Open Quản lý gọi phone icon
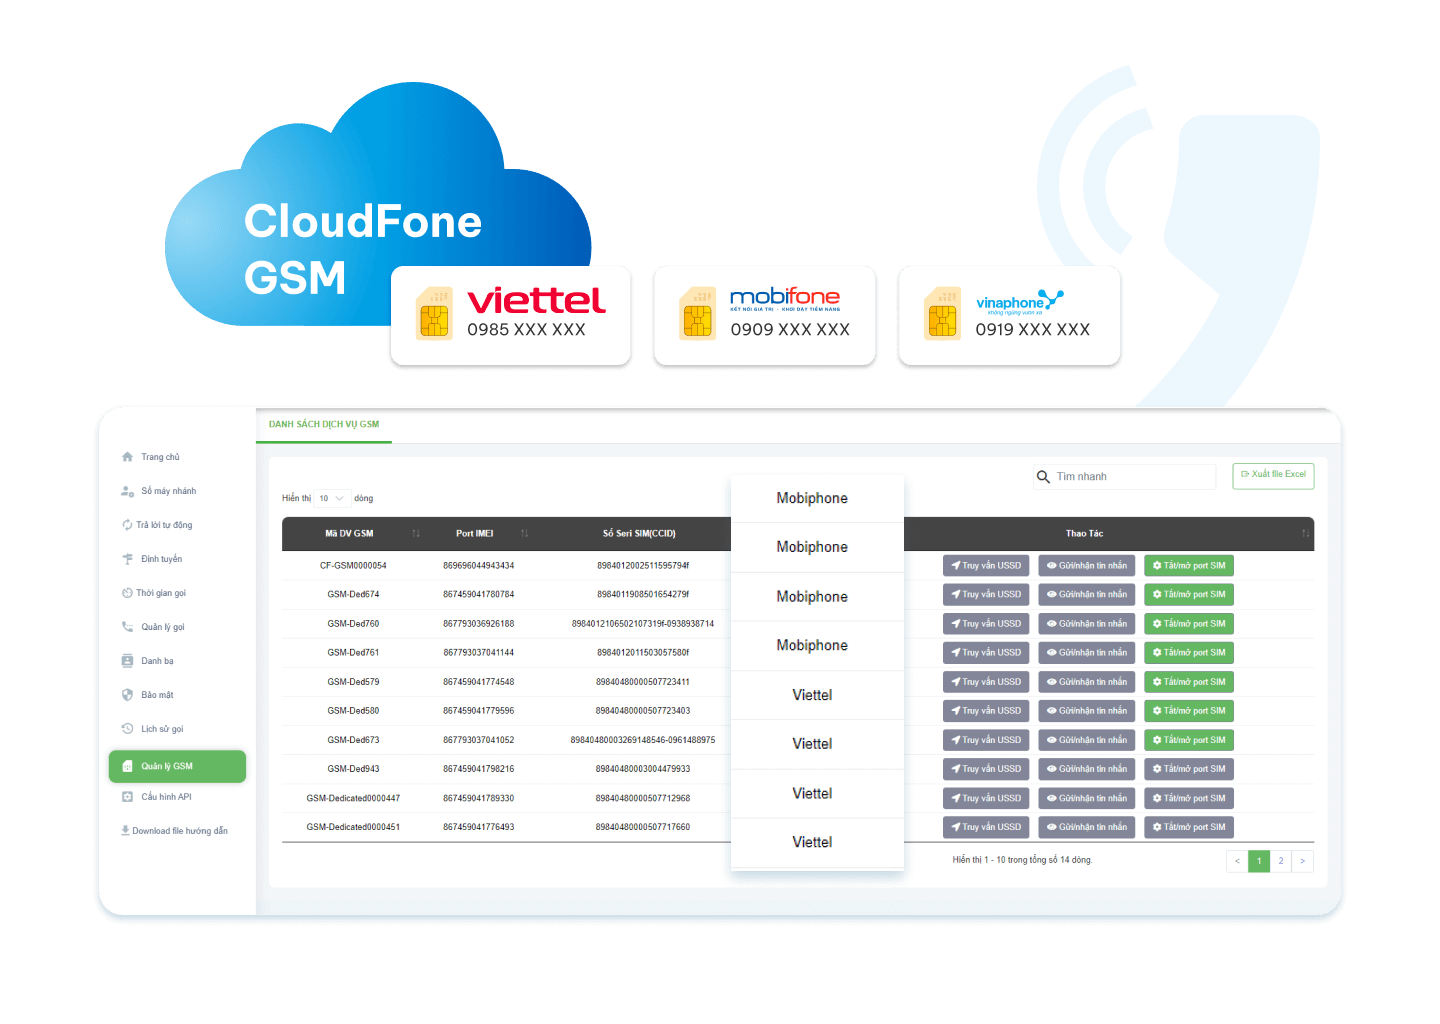Screen dimensions: 1440x1024 point(127,627)
